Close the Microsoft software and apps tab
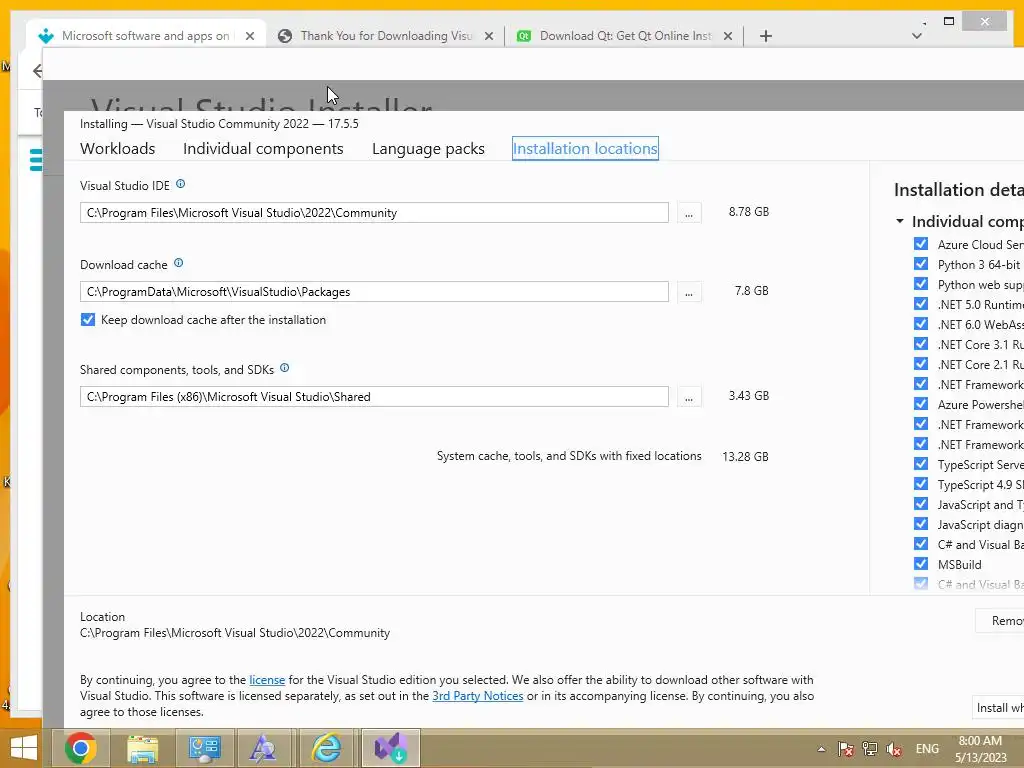This screenshot has width=1024, height=768. pos(249,36)
